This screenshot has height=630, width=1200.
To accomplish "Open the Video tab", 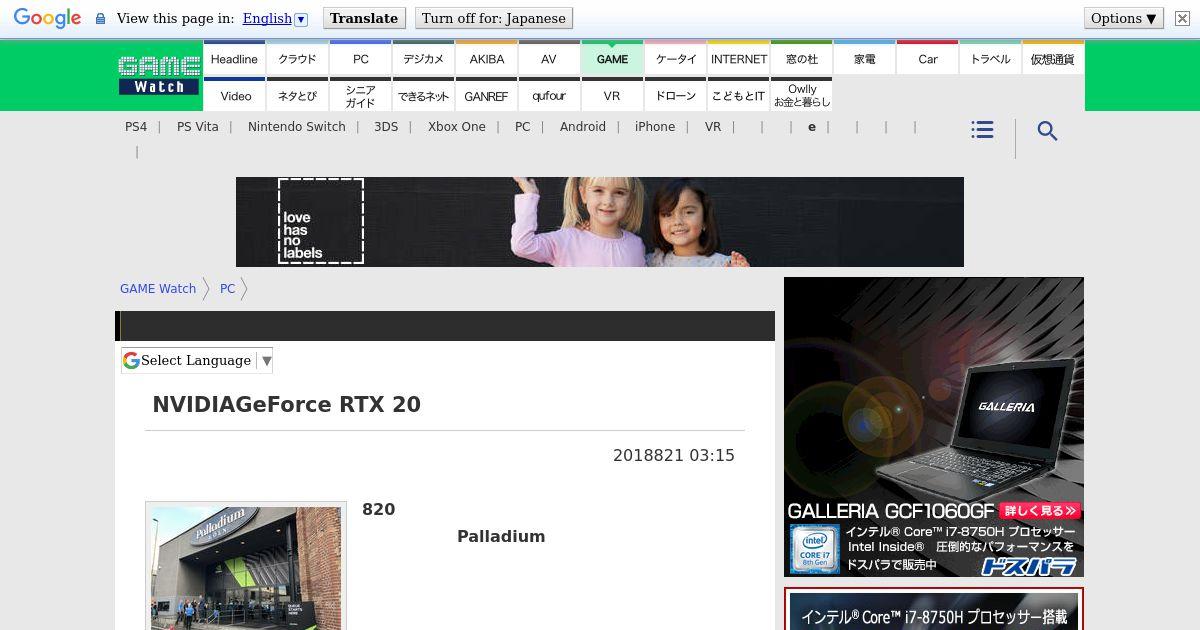I will pos(236,95).
